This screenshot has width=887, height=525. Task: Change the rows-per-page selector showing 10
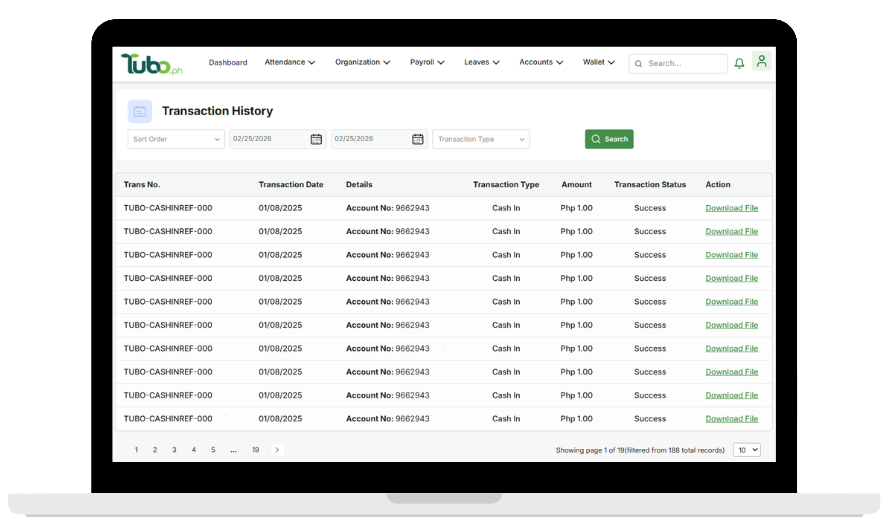pyautogui.click(x=746, y=450)
